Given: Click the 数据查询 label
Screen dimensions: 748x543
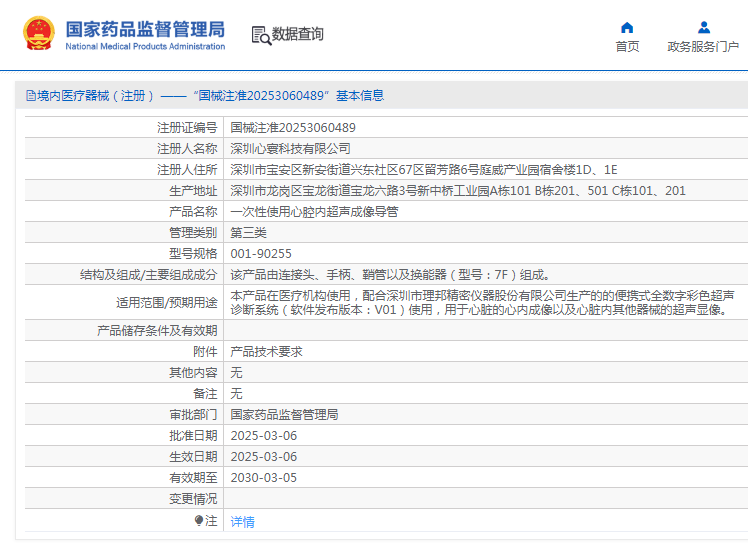Looking at the screenshot, I should [x=298, y=34].
